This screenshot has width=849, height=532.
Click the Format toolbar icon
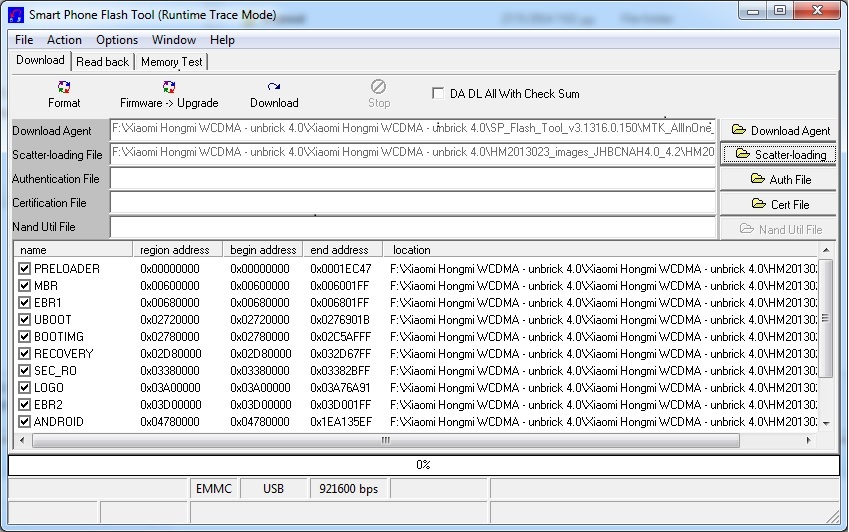coord(64,94)
